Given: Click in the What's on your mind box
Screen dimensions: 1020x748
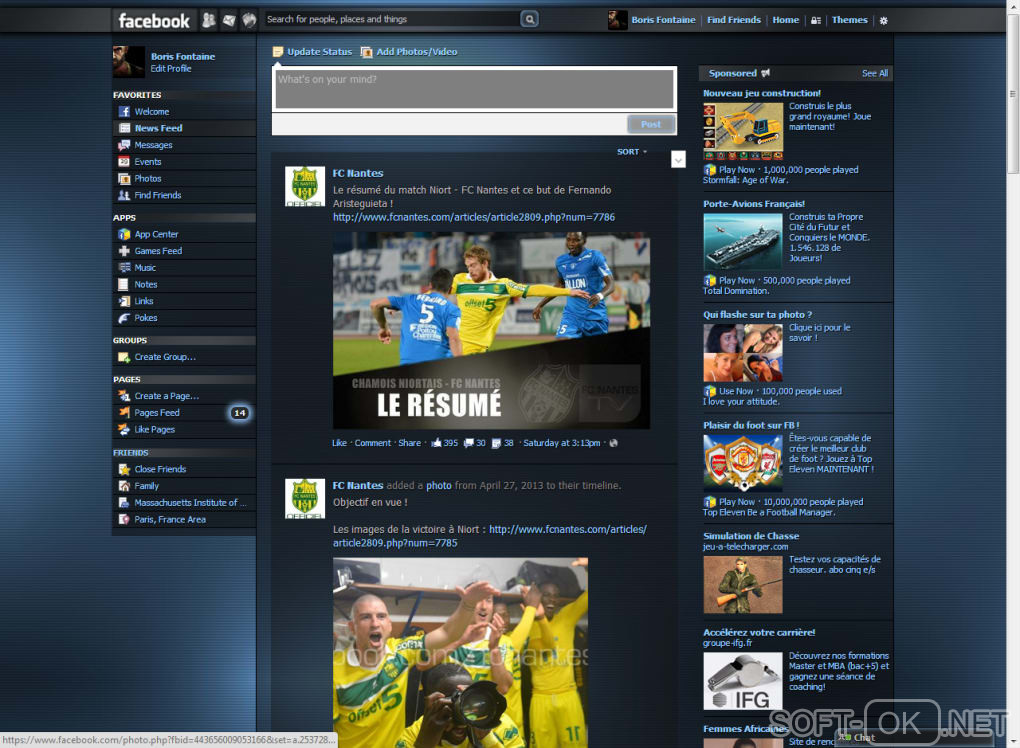Looking at the screenshot, I should click(x=475, y=89).
